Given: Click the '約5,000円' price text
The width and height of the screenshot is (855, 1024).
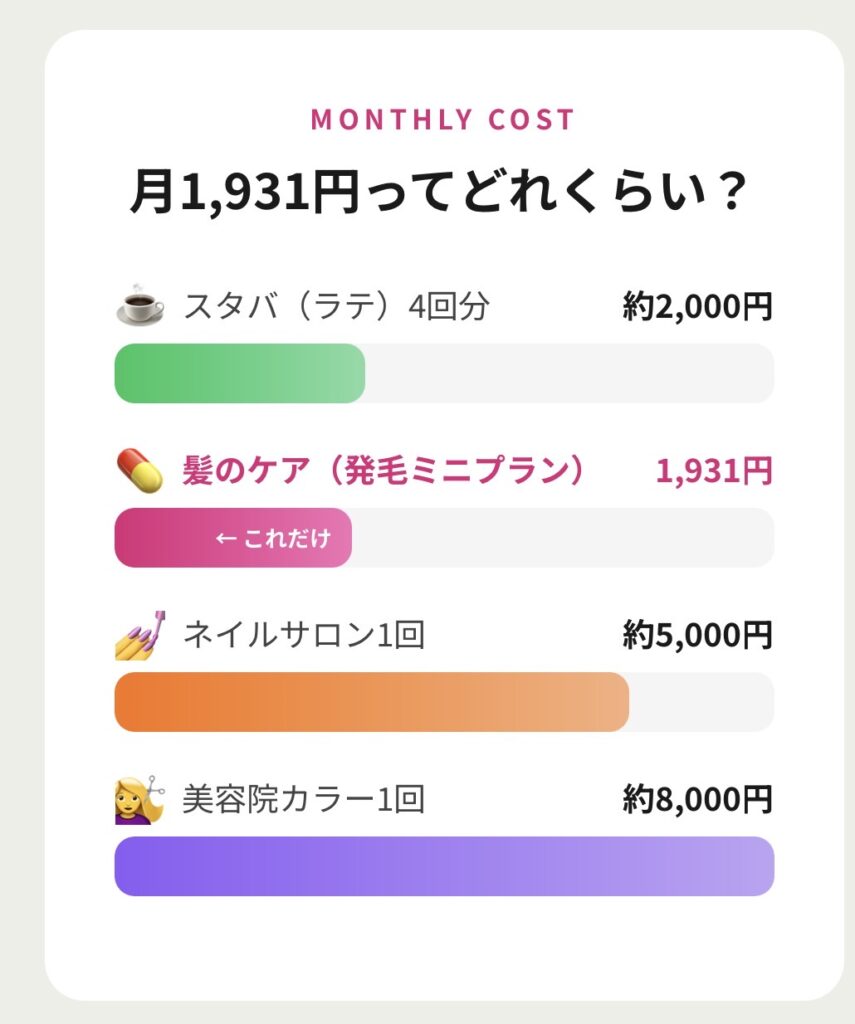Looking at the screenshot, I should 697,635.
